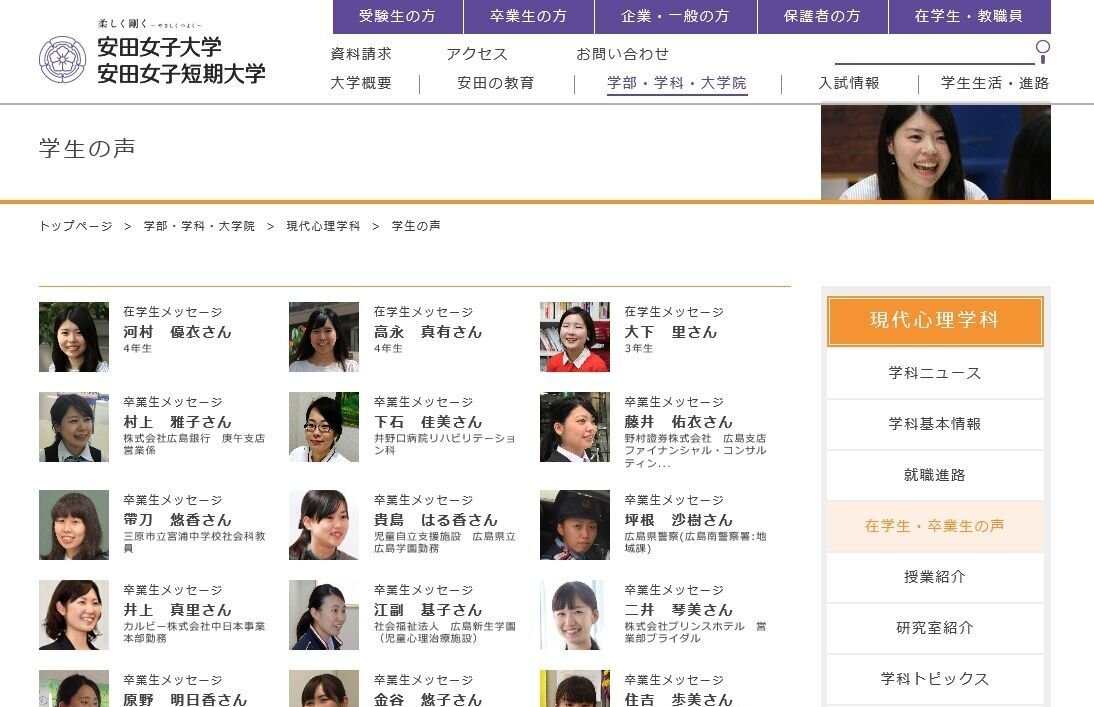Click the 安田女子大学 安田女子短期大学 site title

click(181, 60)
